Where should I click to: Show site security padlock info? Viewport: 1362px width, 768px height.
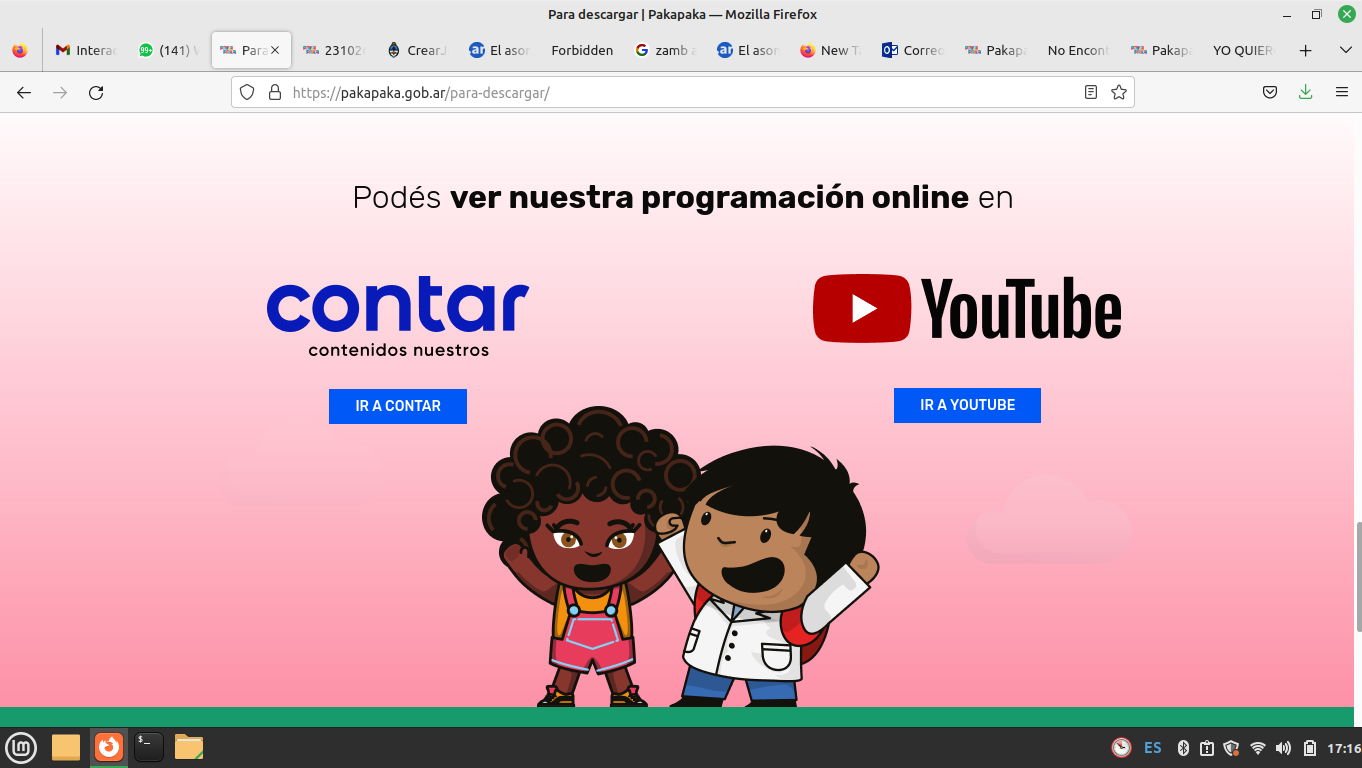[274, 92]
